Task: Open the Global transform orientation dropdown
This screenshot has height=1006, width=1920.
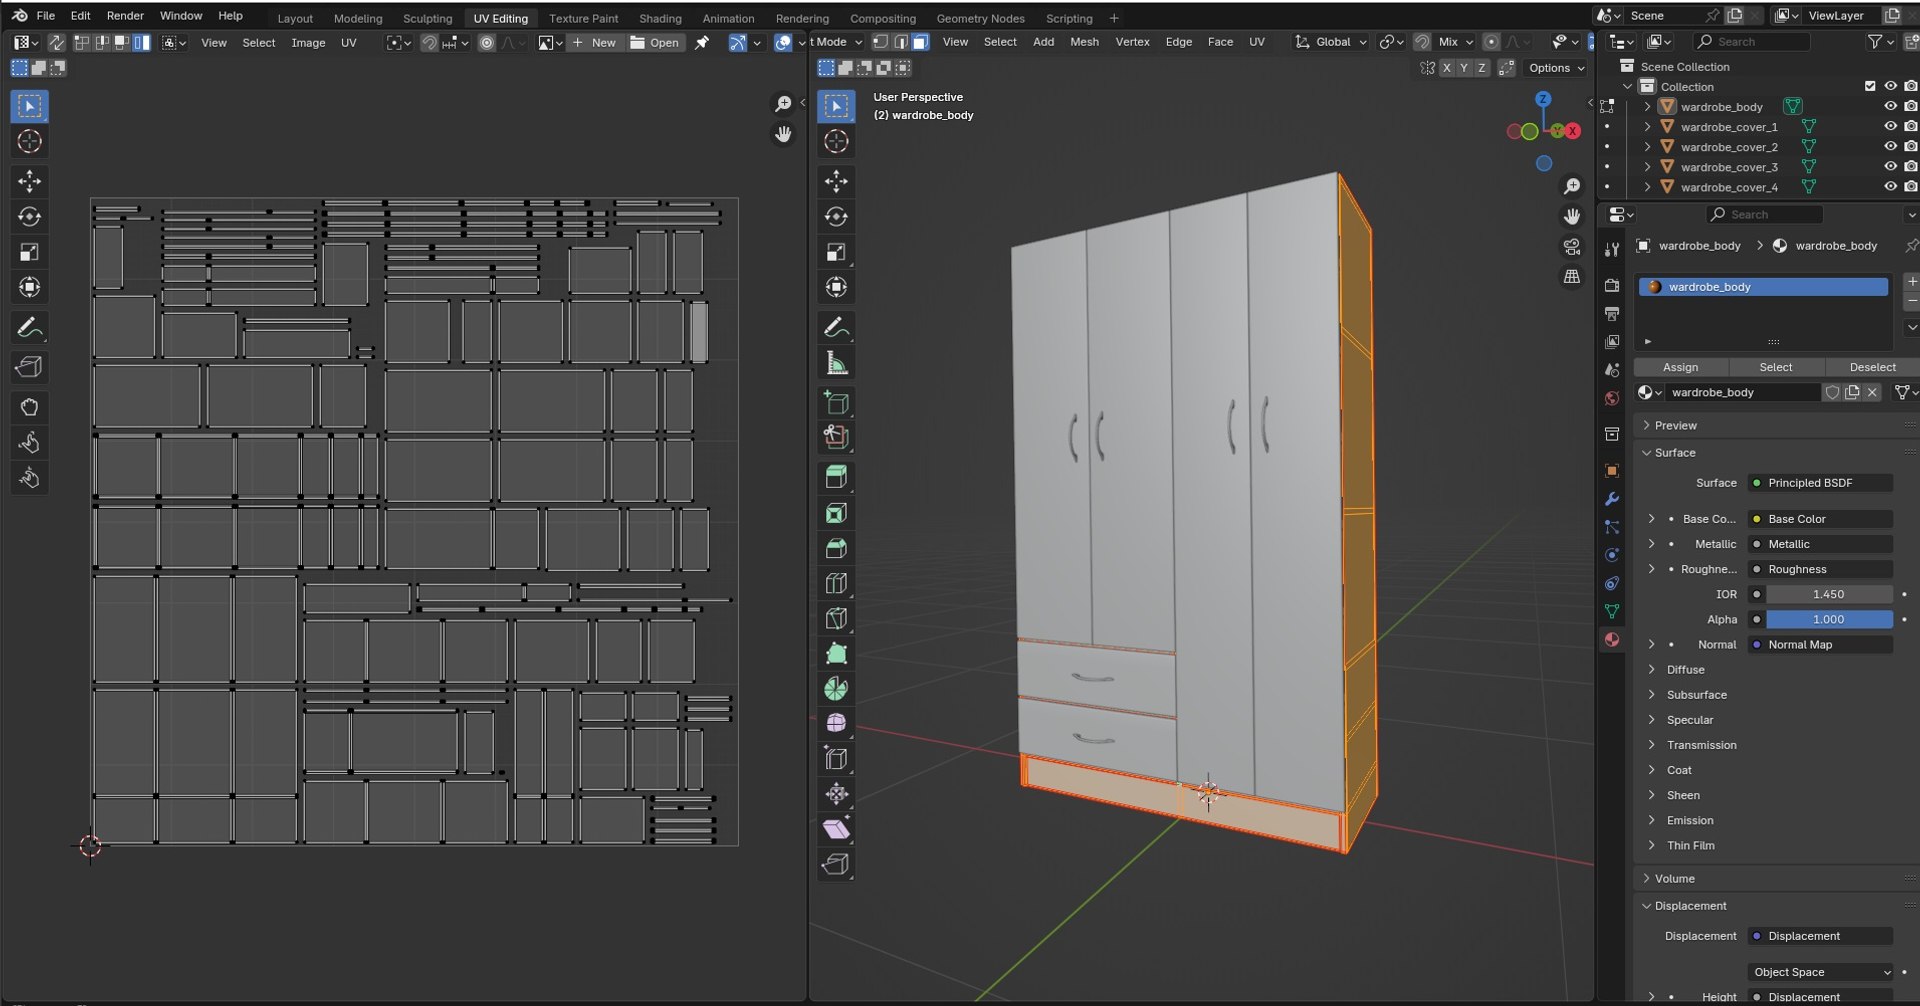Action: 1331,42
